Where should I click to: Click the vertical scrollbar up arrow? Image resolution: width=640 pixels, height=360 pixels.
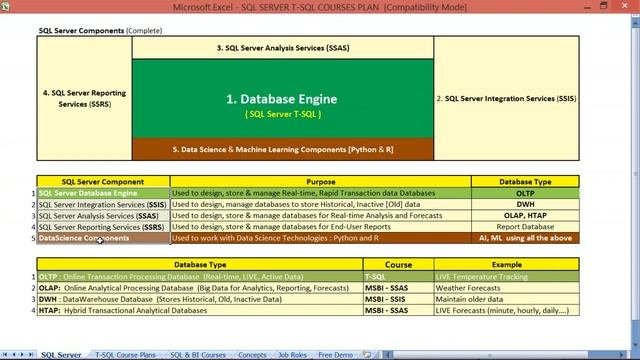coord(636,24)
